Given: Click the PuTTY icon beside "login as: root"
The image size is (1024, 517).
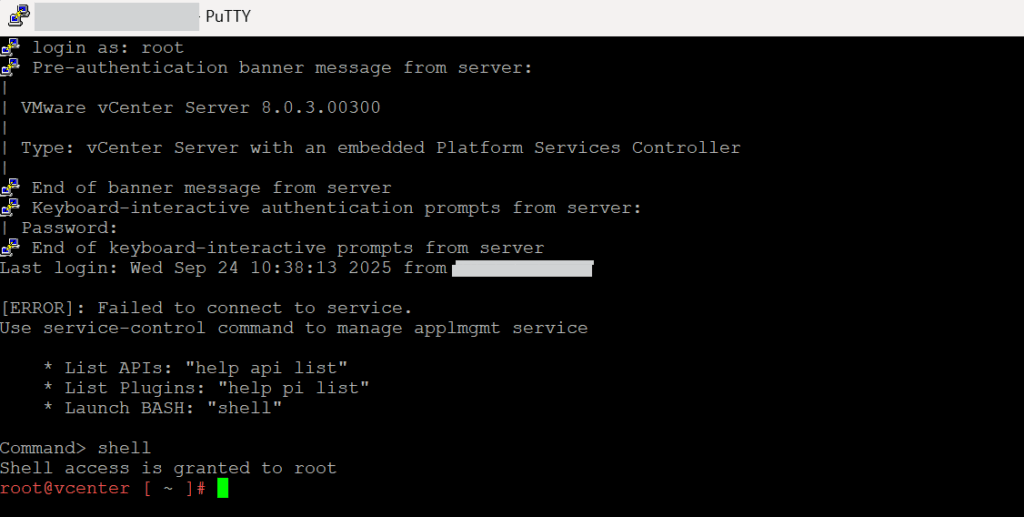Looking at the screenshot, I should point(10,47).
